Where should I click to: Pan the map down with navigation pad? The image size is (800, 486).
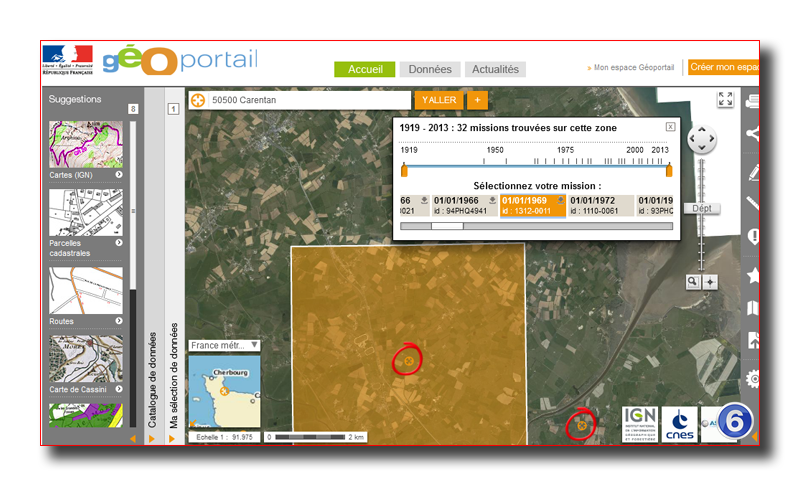click(x=702, y=147)
